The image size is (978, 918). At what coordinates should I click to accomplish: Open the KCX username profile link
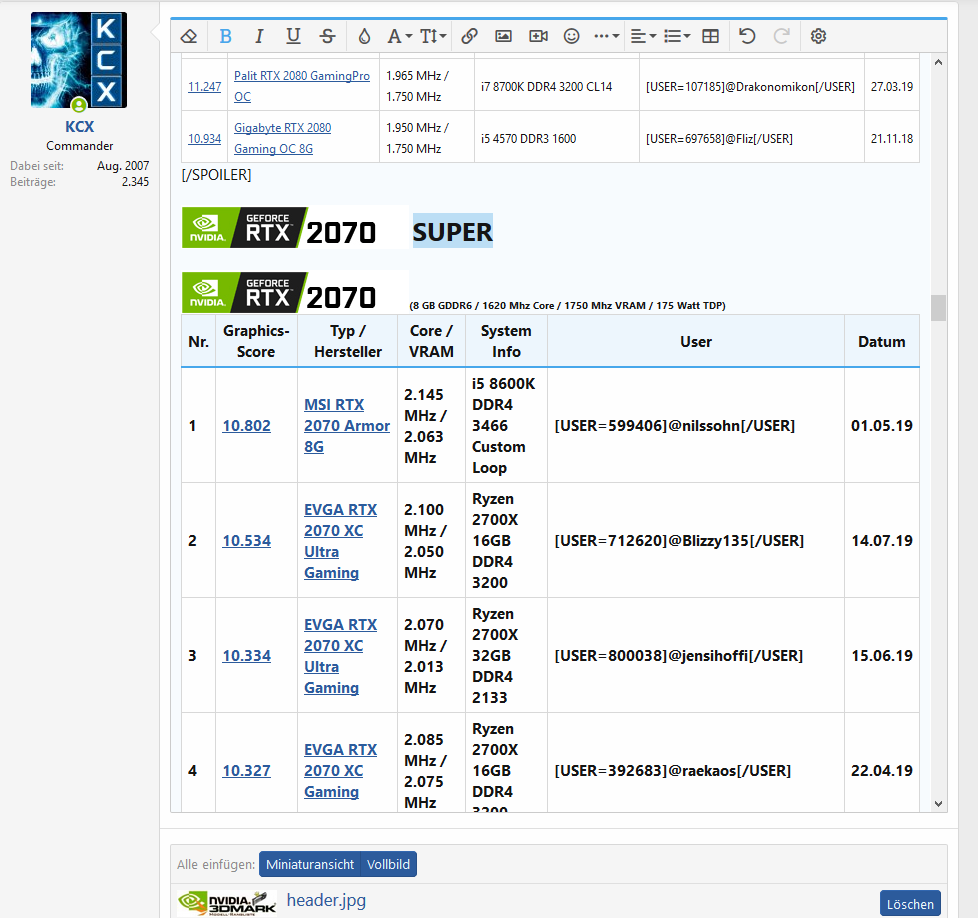click(x=79, y=127)
